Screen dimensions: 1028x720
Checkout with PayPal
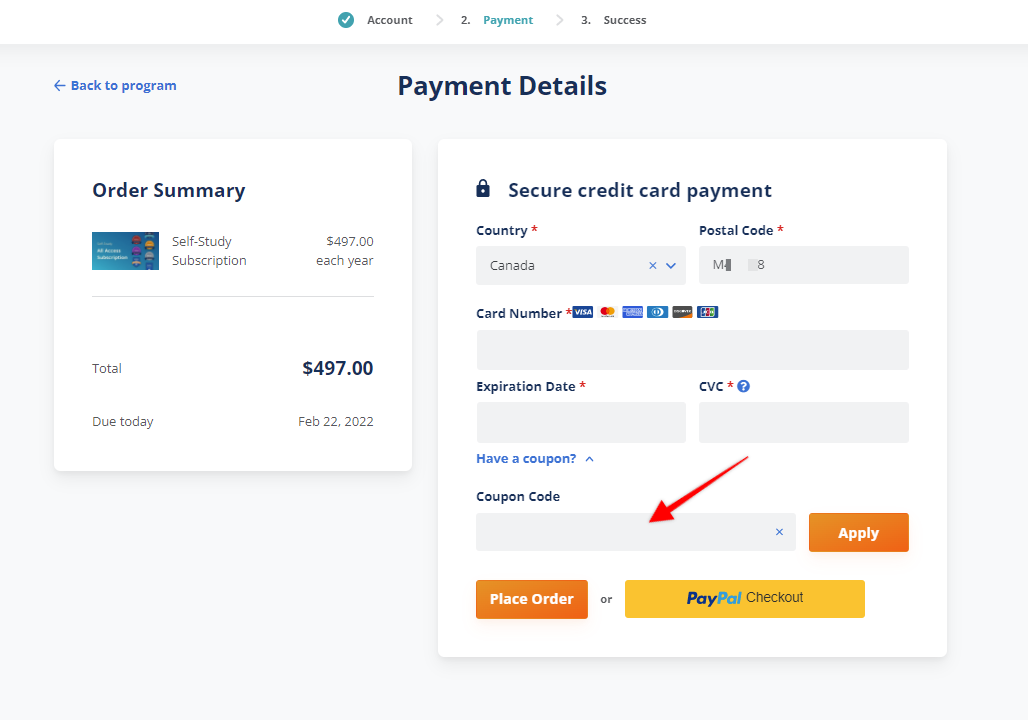744,598
